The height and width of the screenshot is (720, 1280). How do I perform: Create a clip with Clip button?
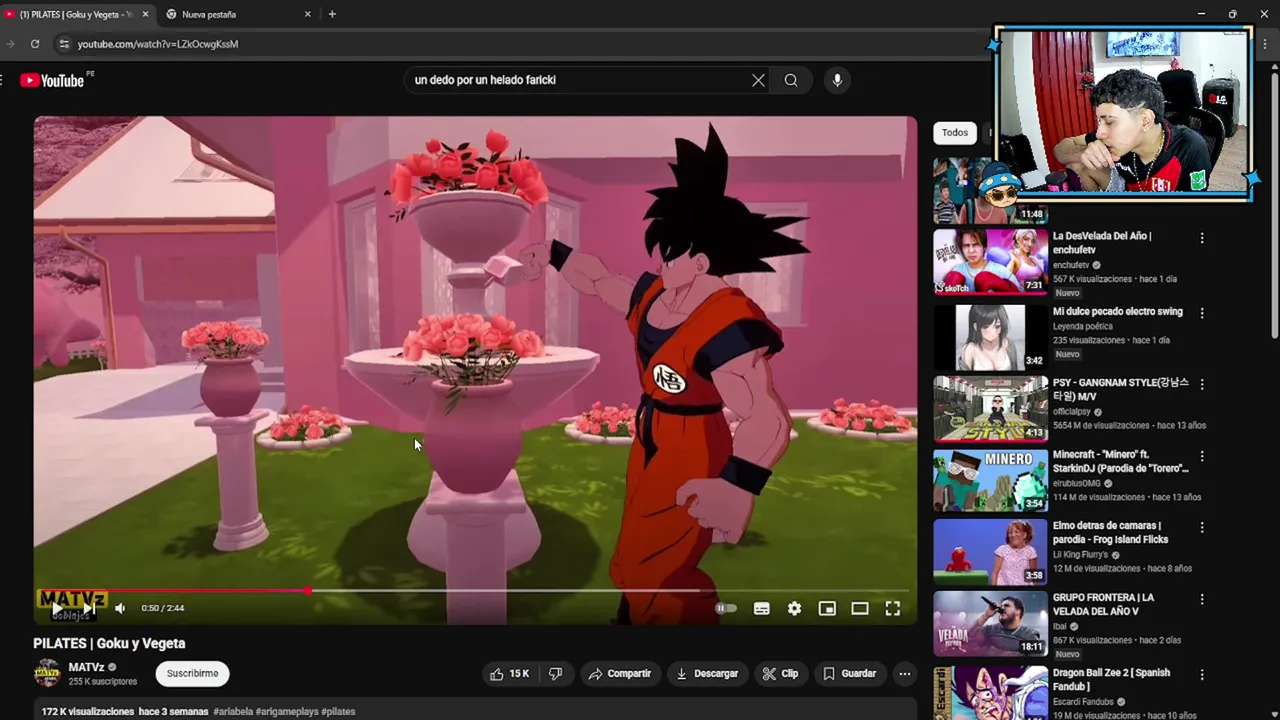pyautogui.click(x=780, y=674)
